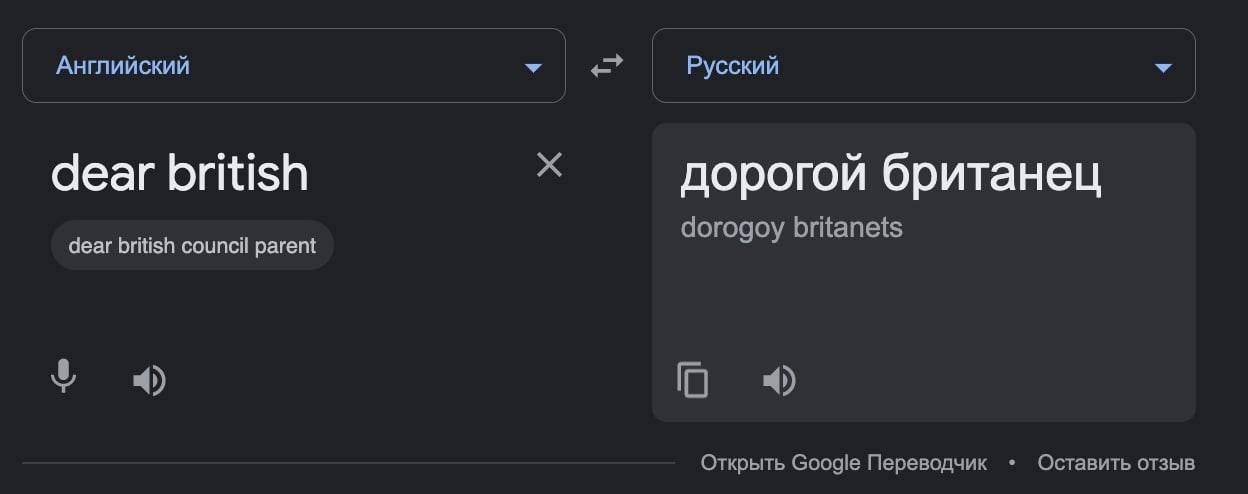Open the Английский source language selector
Image resolution: width=1248 pixels, height=494 pixels.
tap(294, 66)
